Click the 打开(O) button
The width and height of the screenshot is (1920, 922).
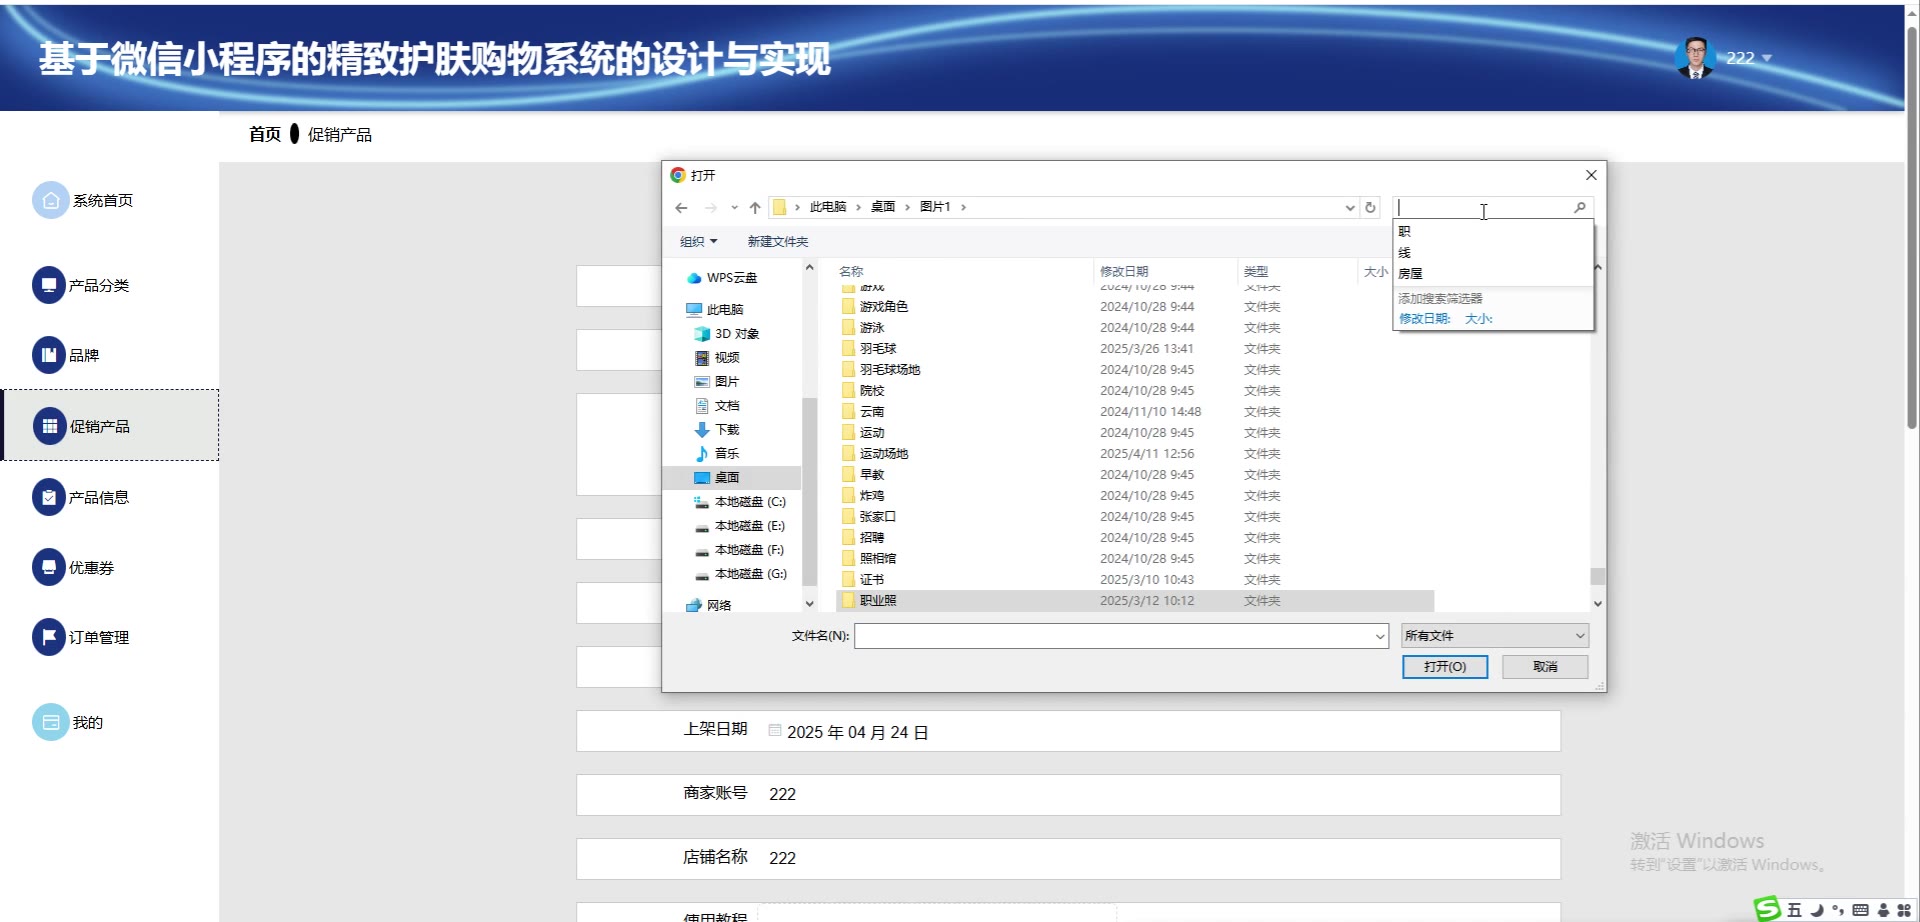click(x=1445, y=667)
